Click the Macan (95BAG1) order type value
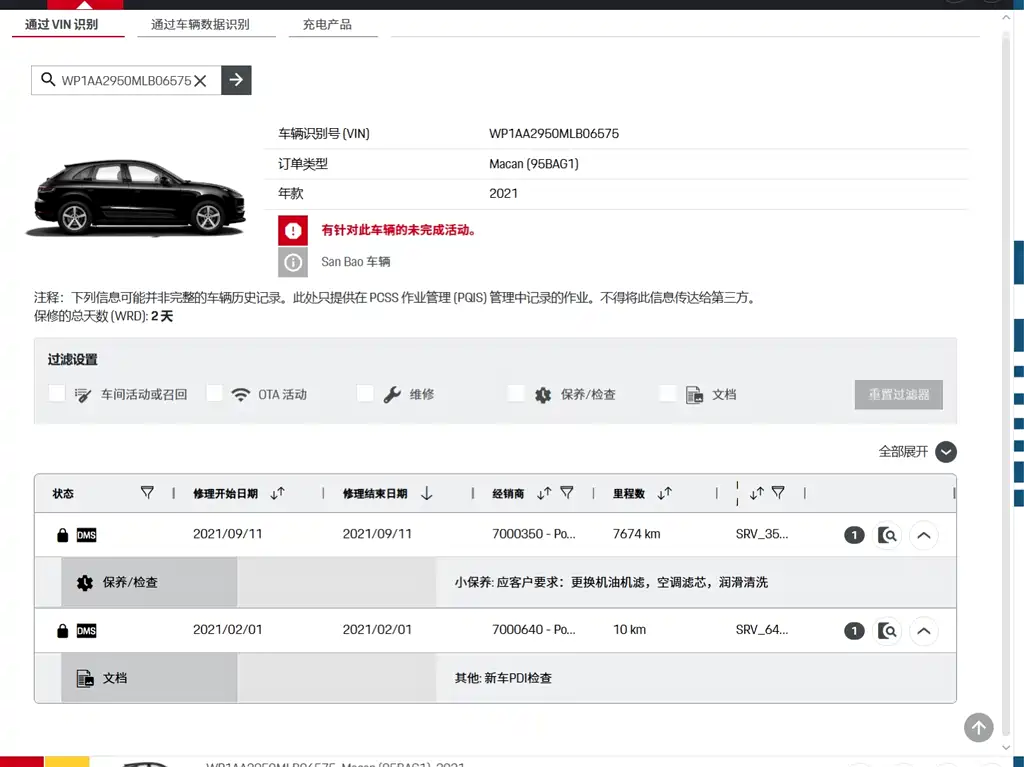The height and width of the screenshot is (767, 1024). tap(534, 163)
